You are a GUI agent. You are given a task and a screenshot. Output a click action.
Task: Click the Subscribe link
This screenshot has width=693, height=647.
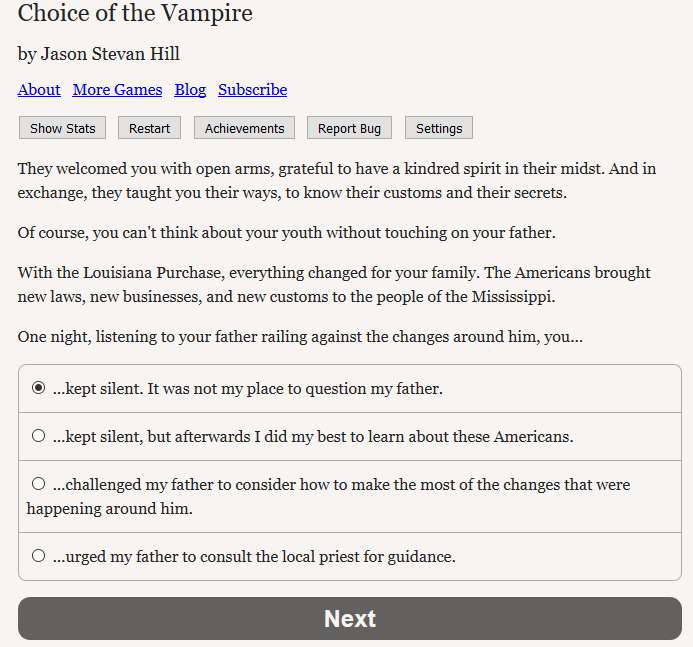coord(252,90)
